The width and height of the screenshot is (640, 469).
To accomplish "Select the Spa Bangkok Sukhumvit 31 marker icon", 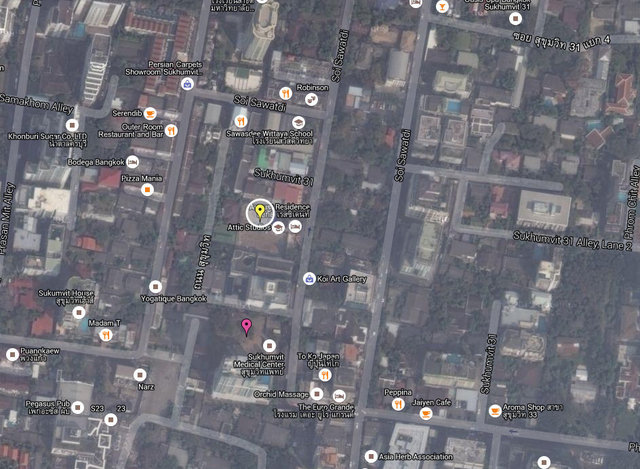I will (x=516, y=18).
